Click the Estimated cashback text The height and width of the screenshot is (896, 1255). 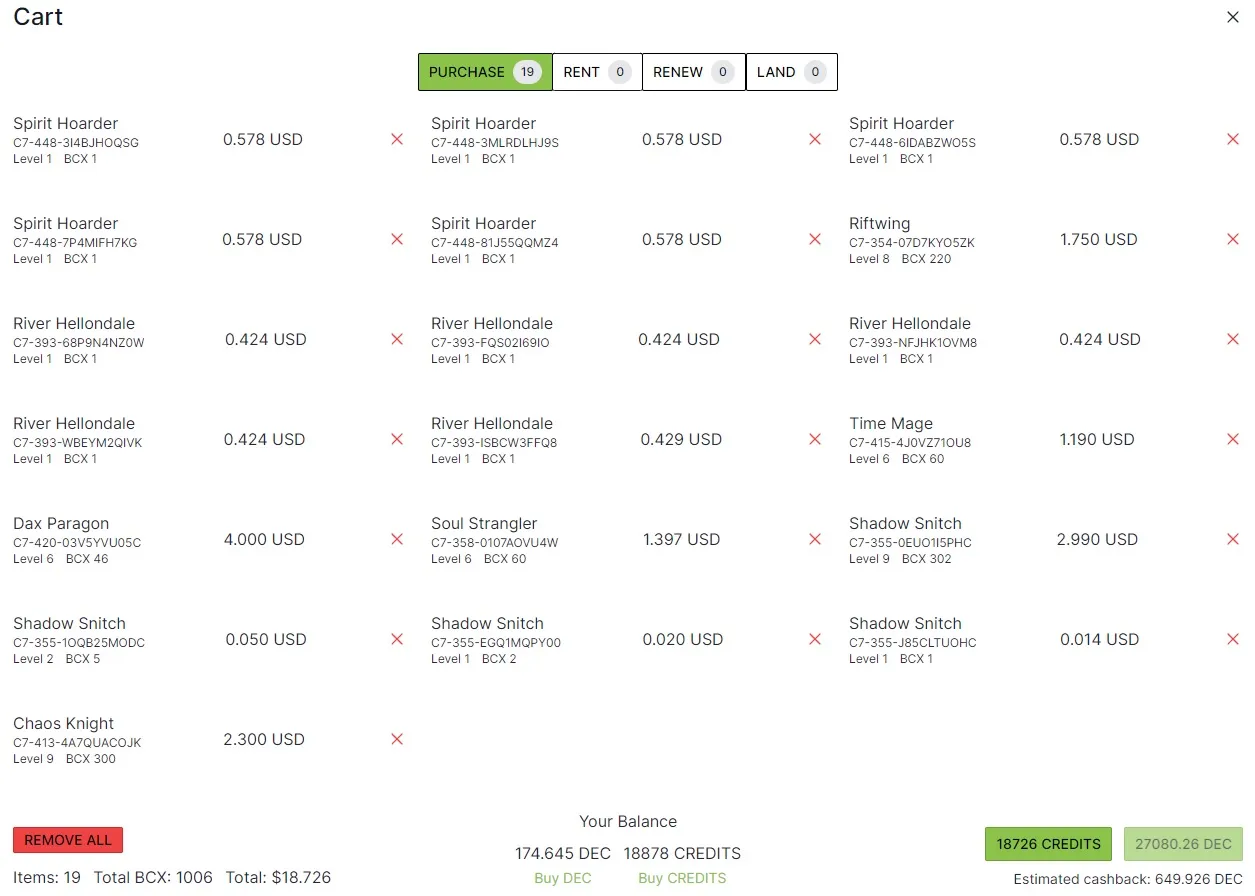click(1128, 879)
